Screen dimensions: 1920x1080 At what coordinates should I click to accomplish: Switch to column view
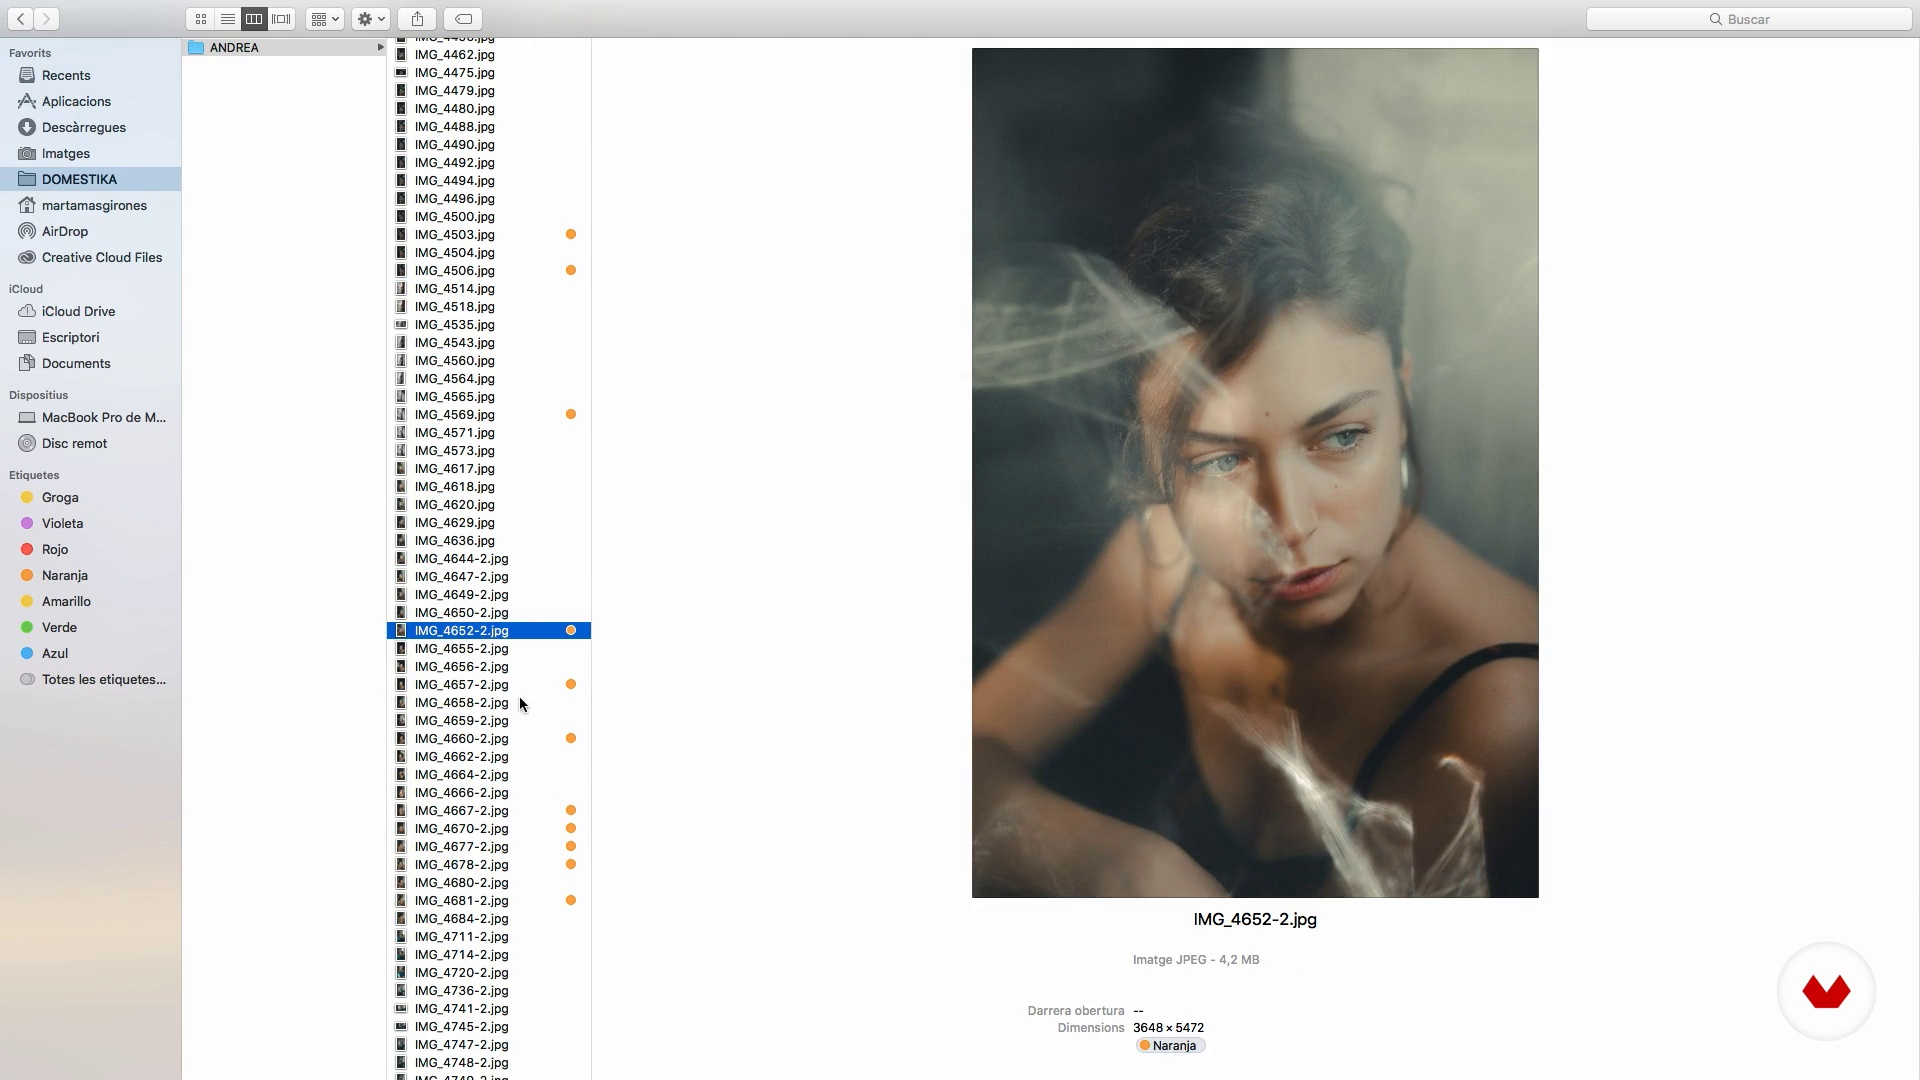254,19
